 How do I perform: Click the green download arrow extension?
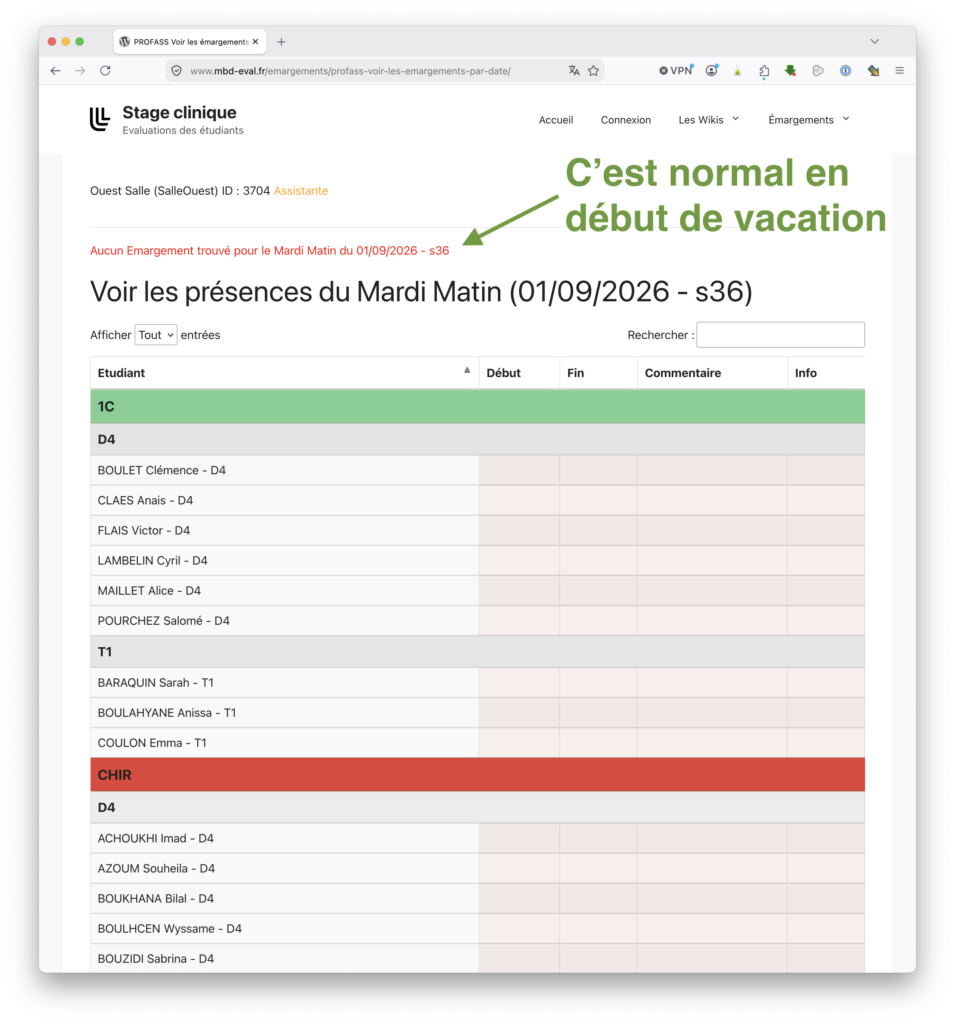point(790,71)
